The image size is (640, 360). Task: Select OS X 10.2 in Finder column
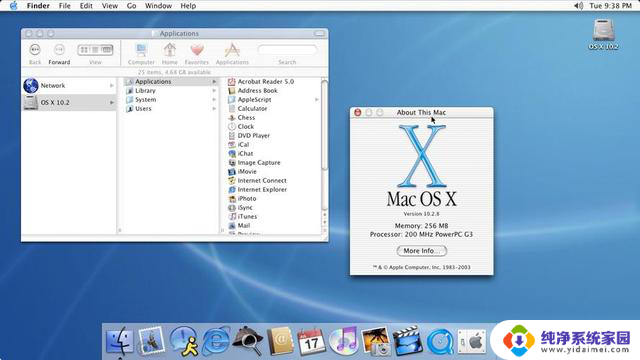(69, 102)
